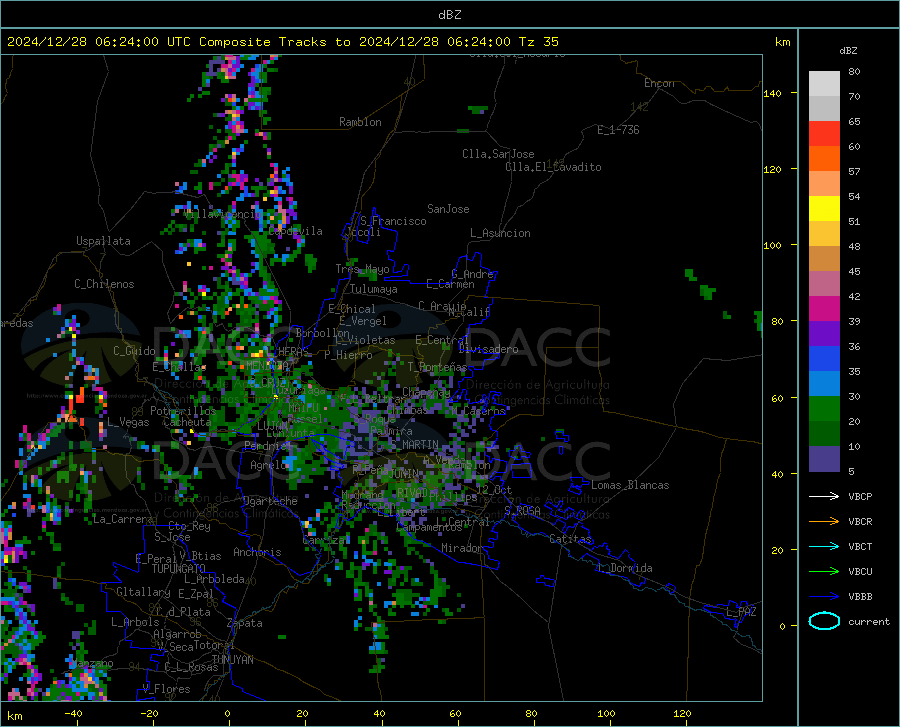The image size is (900, 727).
Task: Select the red 65 dBZ color swatch
Action: [824, 134]
